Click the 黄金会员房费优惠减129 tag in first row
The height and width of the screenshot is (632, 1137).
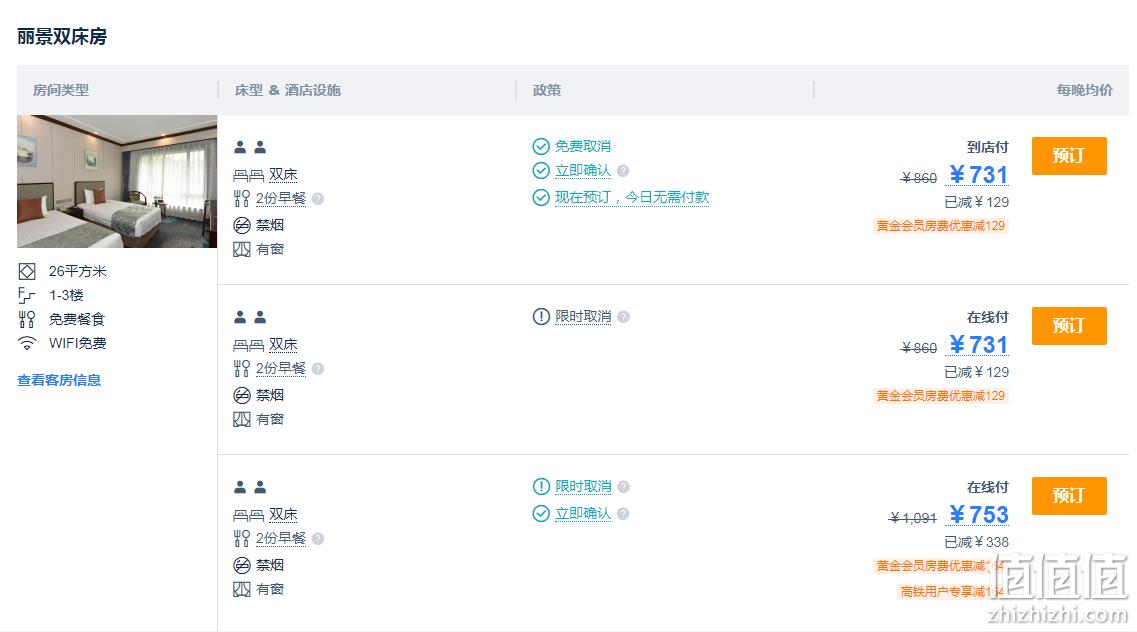(940, 226)
